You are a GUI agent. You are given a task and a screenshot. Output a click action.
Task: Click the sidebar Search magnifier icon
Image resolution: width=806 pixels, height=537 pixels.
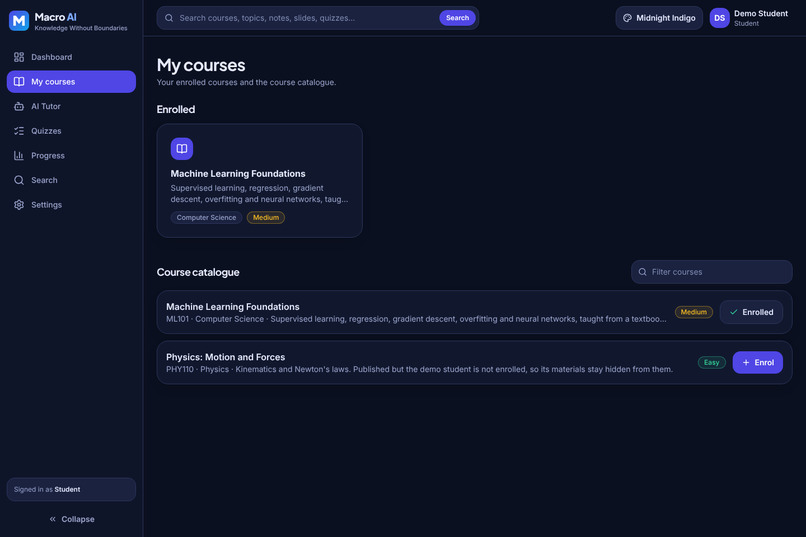coord(19,180)
